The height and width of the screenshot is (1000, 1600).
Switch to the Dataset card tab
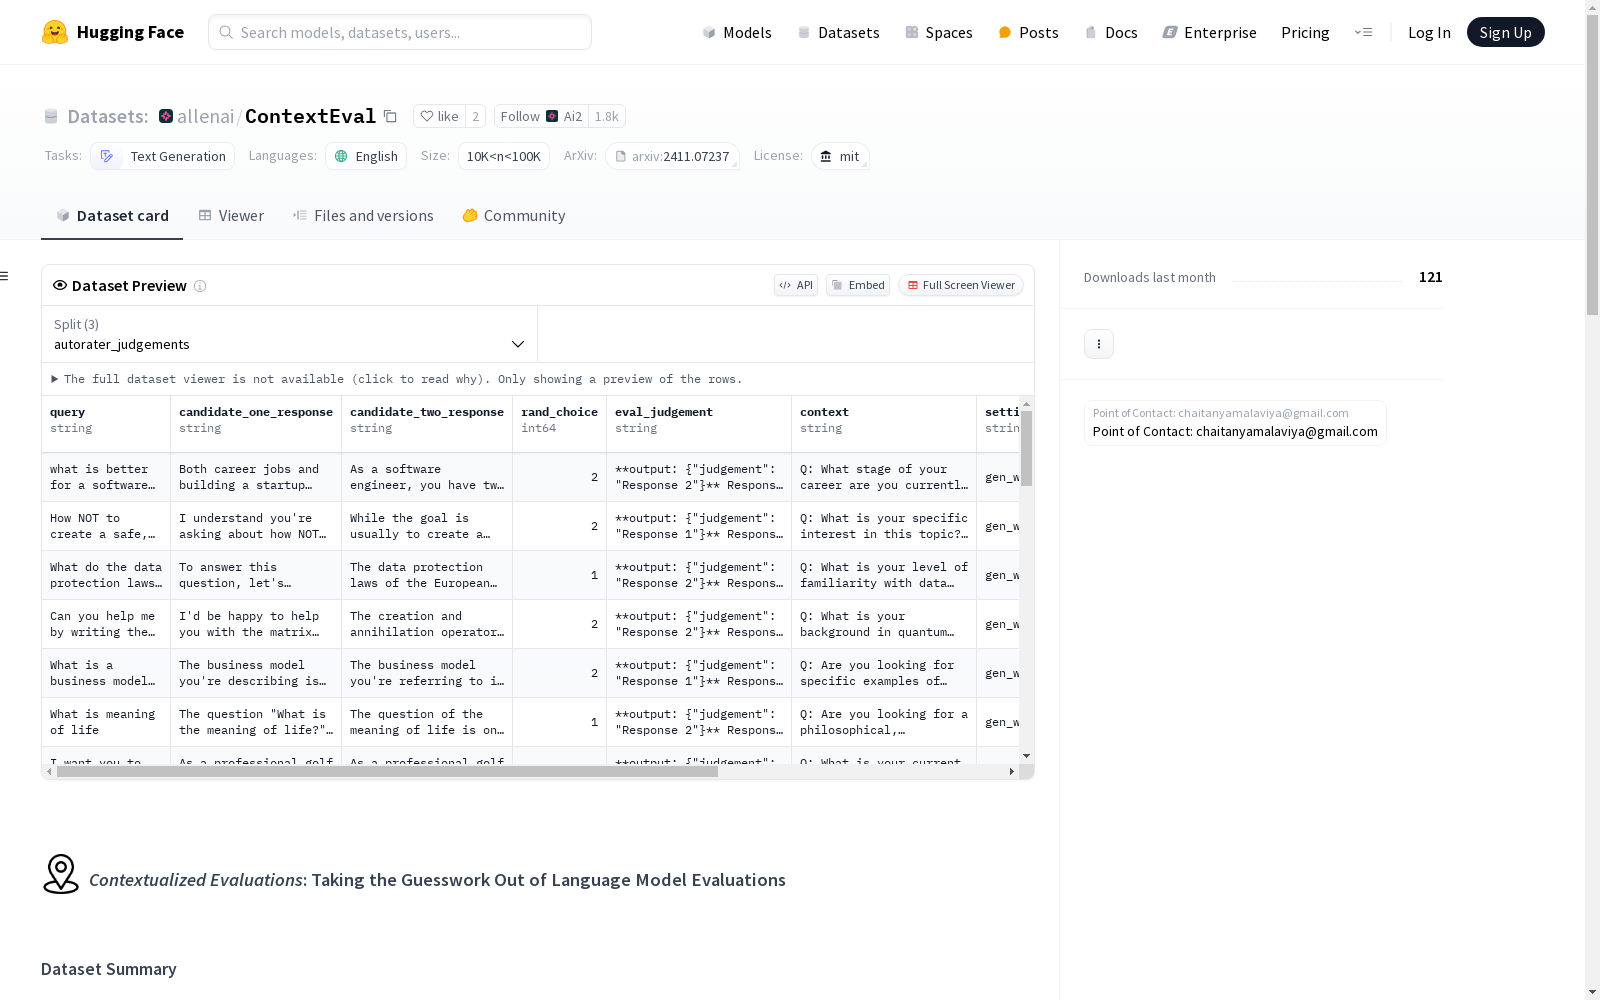coord(112,216)
